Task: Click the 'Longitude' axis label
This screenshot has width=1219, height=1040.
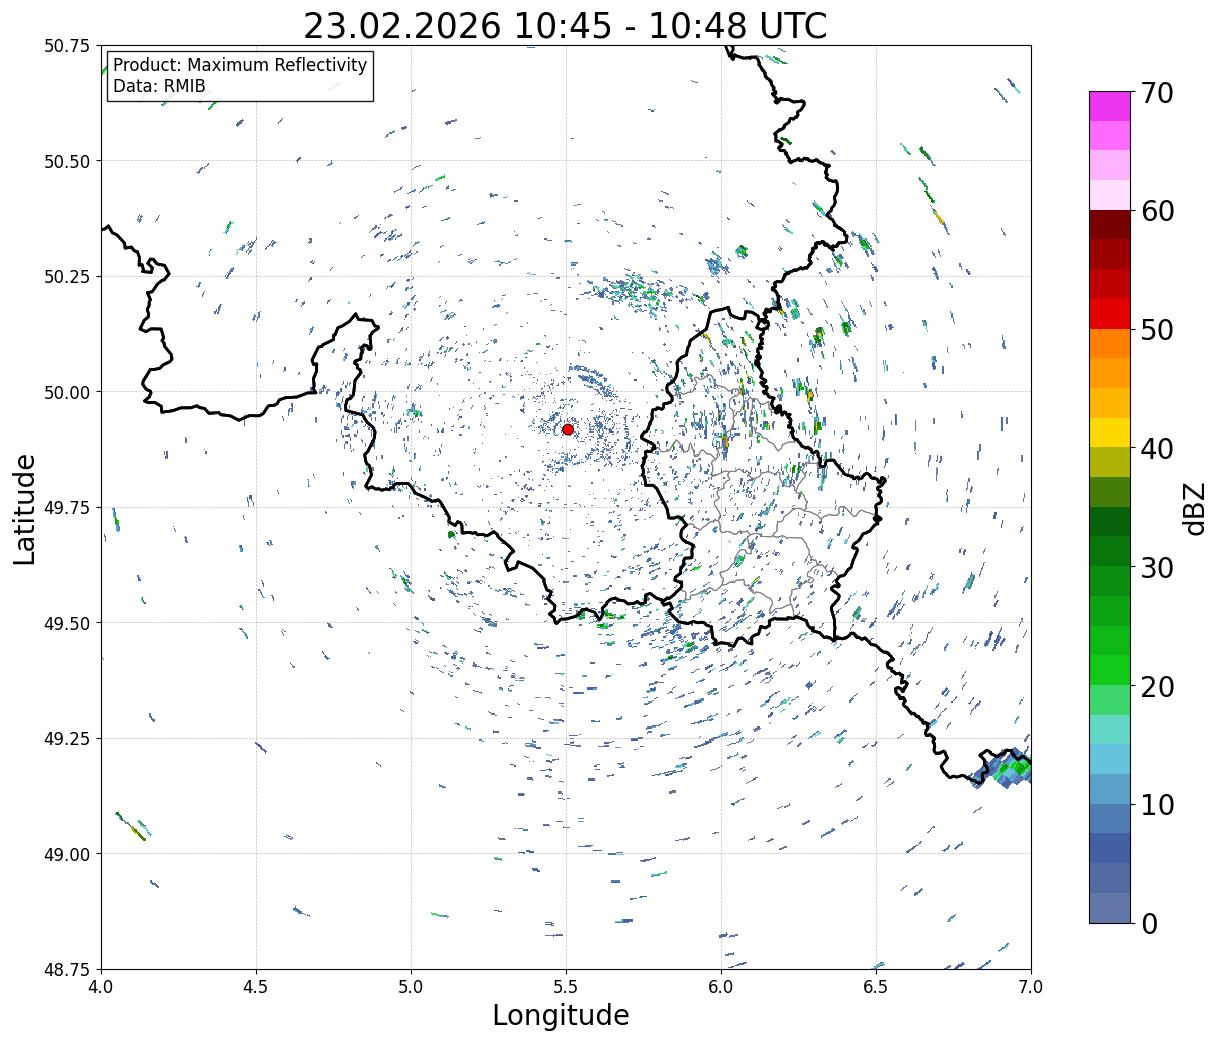Action: [x=561, y=1015]
